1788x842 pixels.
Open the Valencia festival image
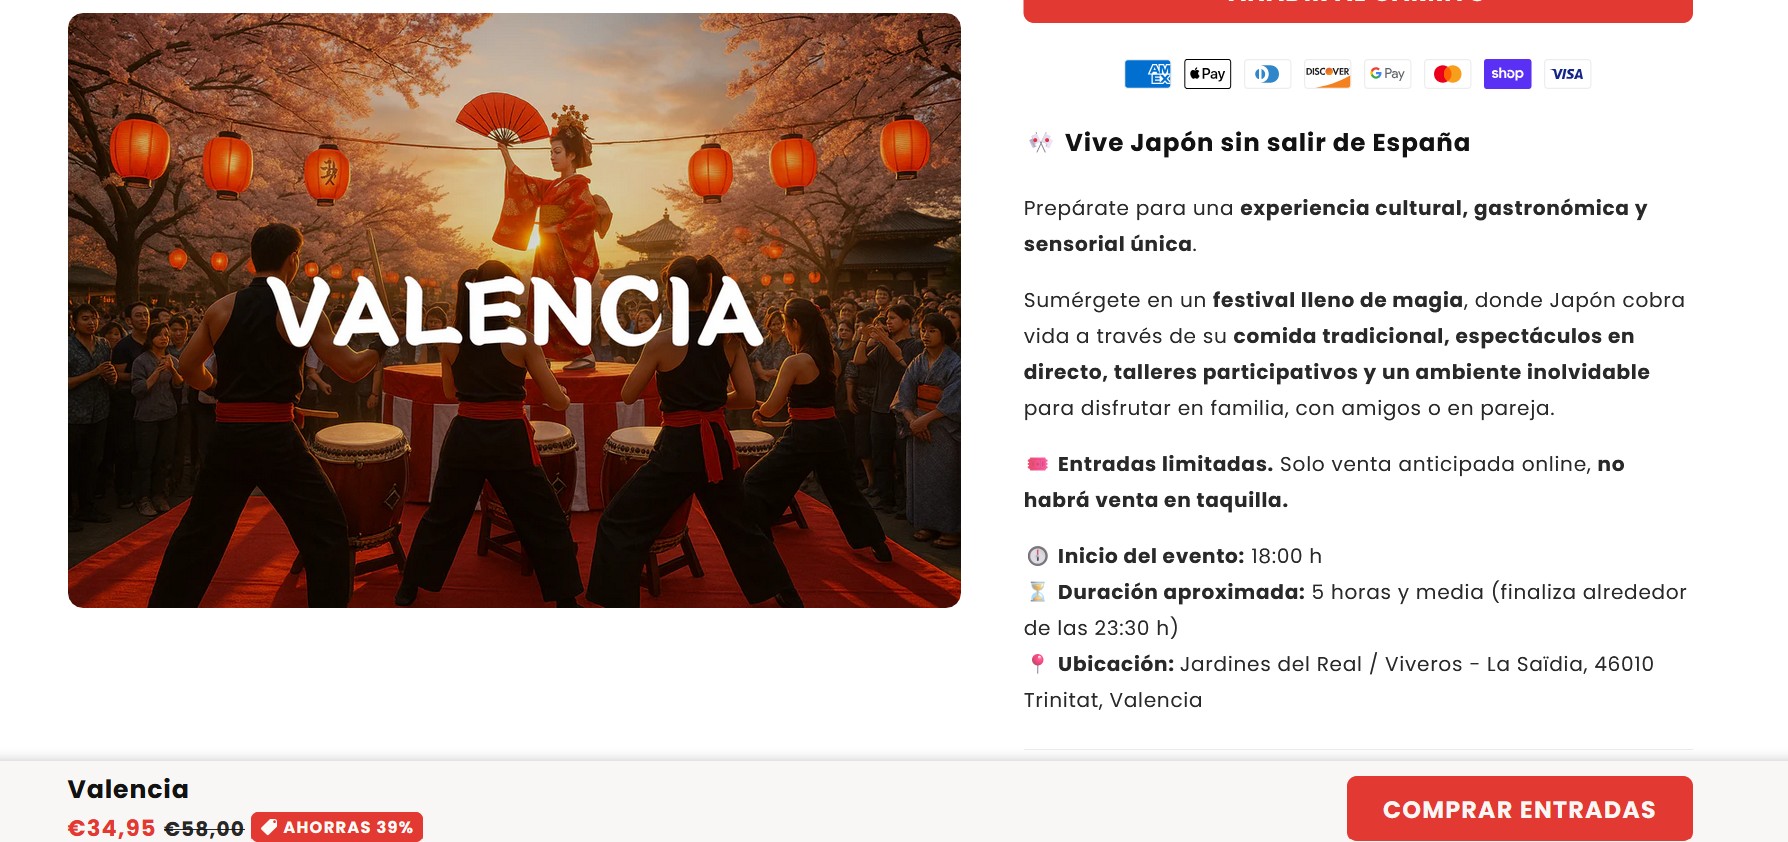coord(514,310)
